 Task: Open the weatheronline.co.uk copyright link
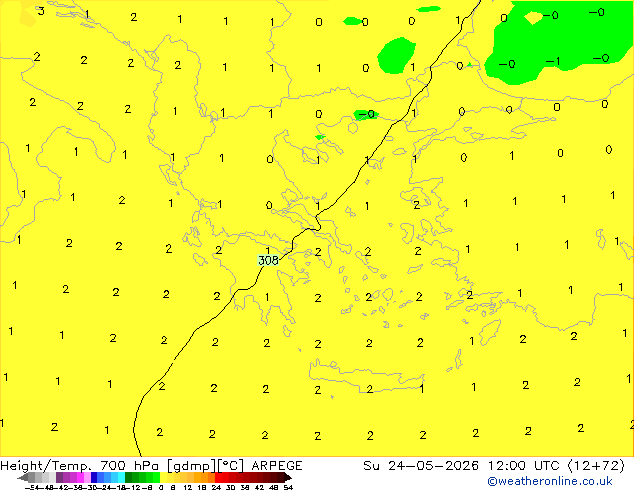pyautogui.click(x=549, y=481)
